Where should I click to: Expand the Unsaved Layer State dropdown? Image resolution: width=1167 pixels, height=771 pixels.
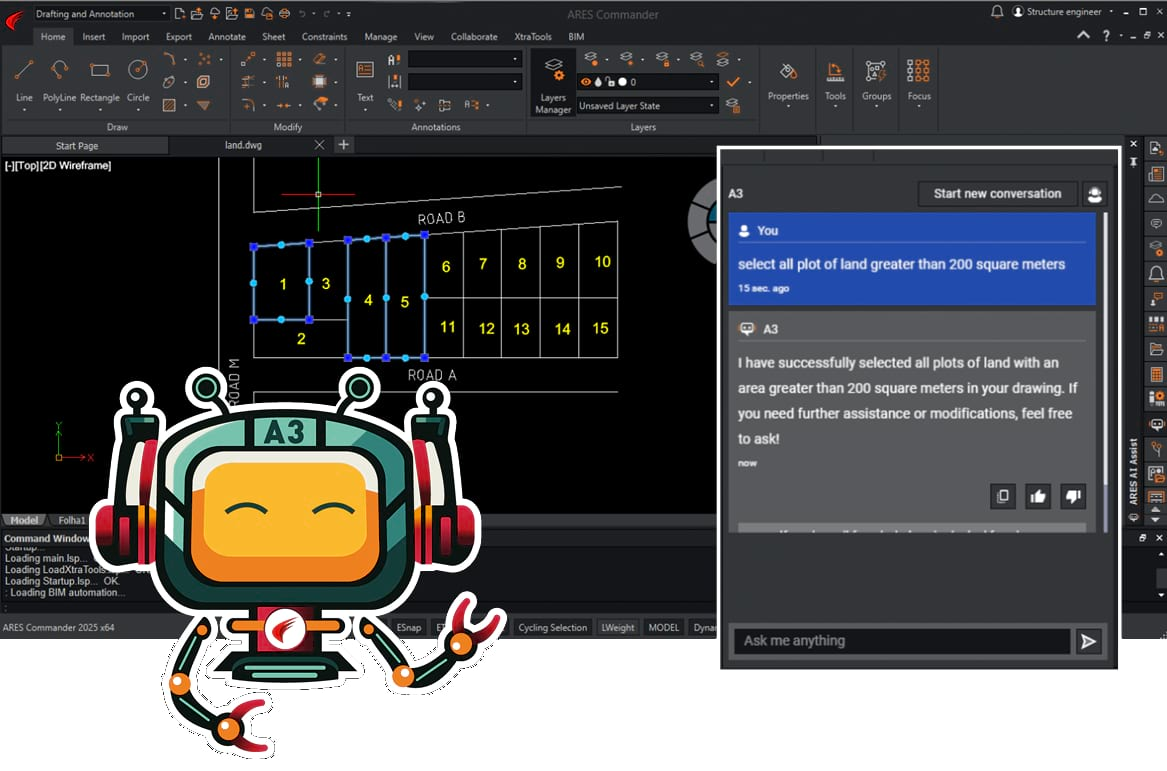pyautogui.click(x=647, y=106)
